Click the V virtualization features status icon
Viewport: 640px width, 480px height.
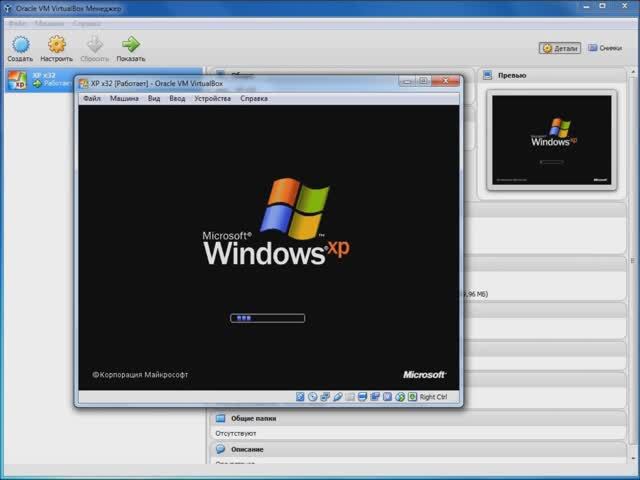click(387, 397)
